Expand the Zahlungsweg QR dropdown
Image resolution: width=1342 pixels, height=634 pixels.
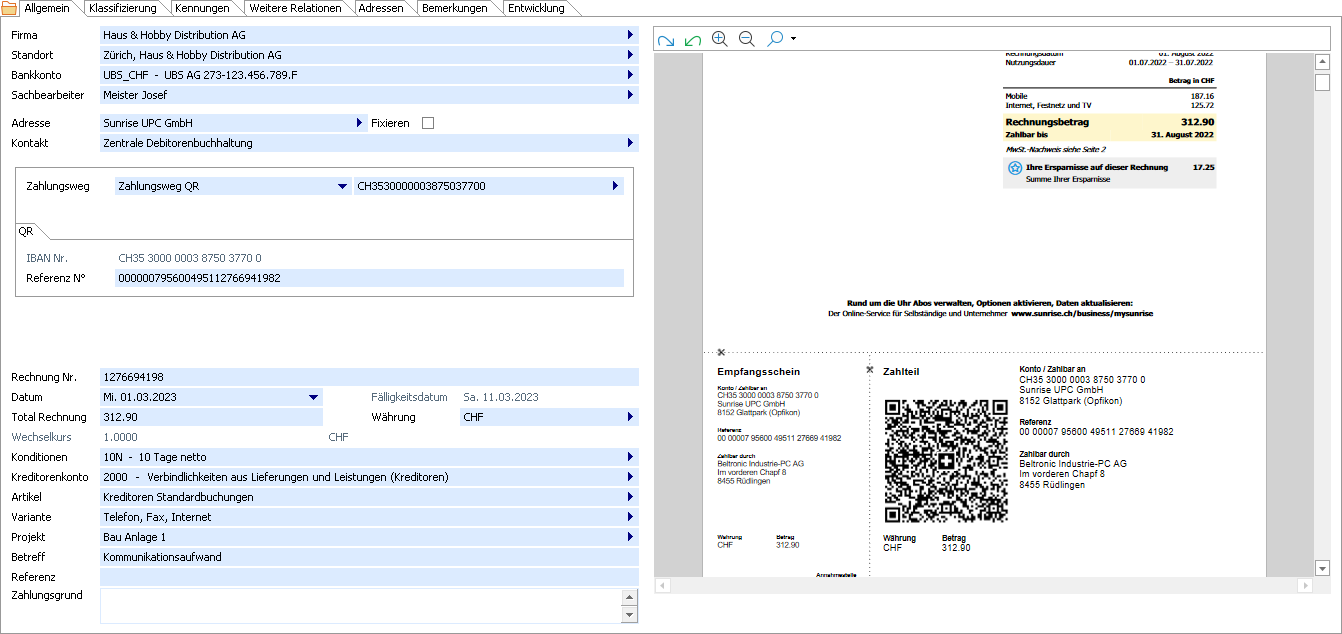(342, 186)
